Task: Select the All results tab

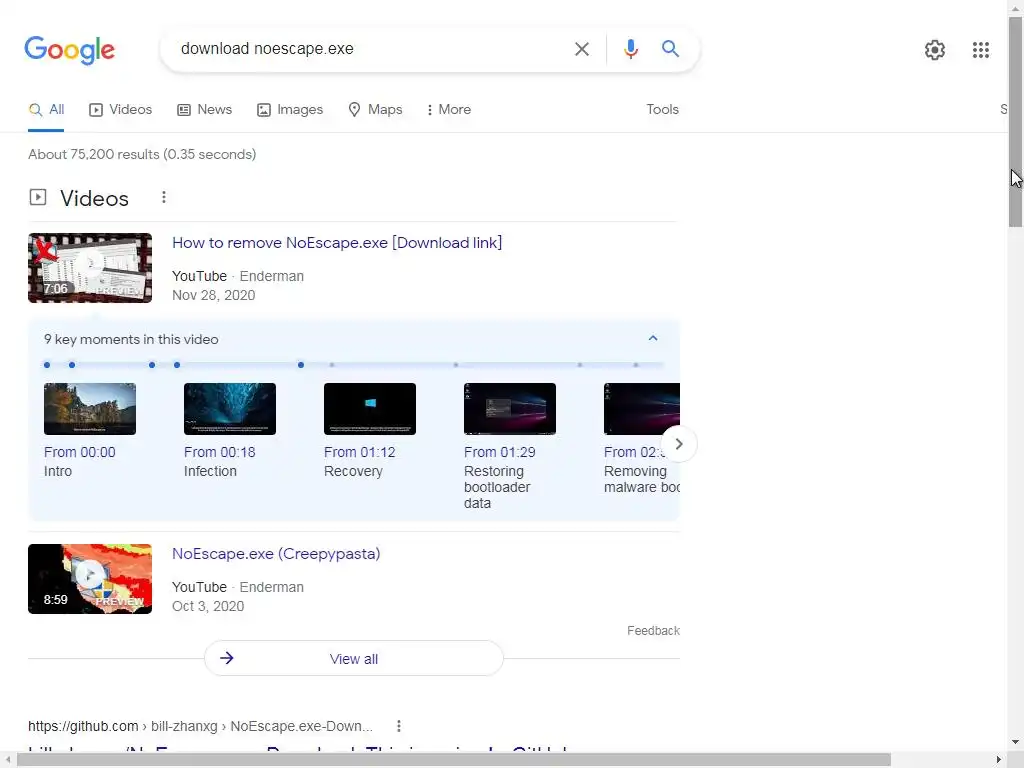Action: (46, 110)
